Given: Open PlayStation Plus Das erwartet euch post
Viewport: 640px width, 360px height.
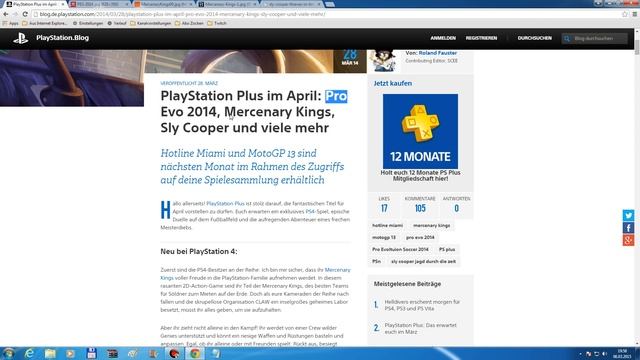Looking at the screenshot, I should pos(420,329).
